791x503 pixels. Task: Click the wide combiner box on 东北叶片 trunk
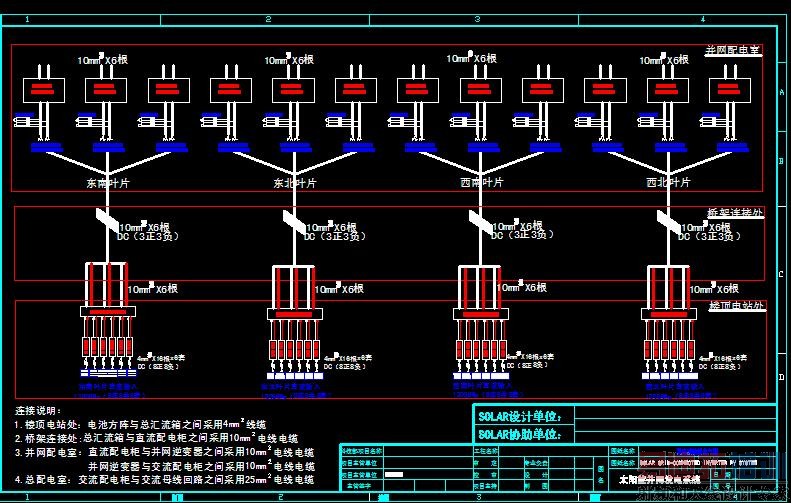pyautogui.click(x=295, y=314)
